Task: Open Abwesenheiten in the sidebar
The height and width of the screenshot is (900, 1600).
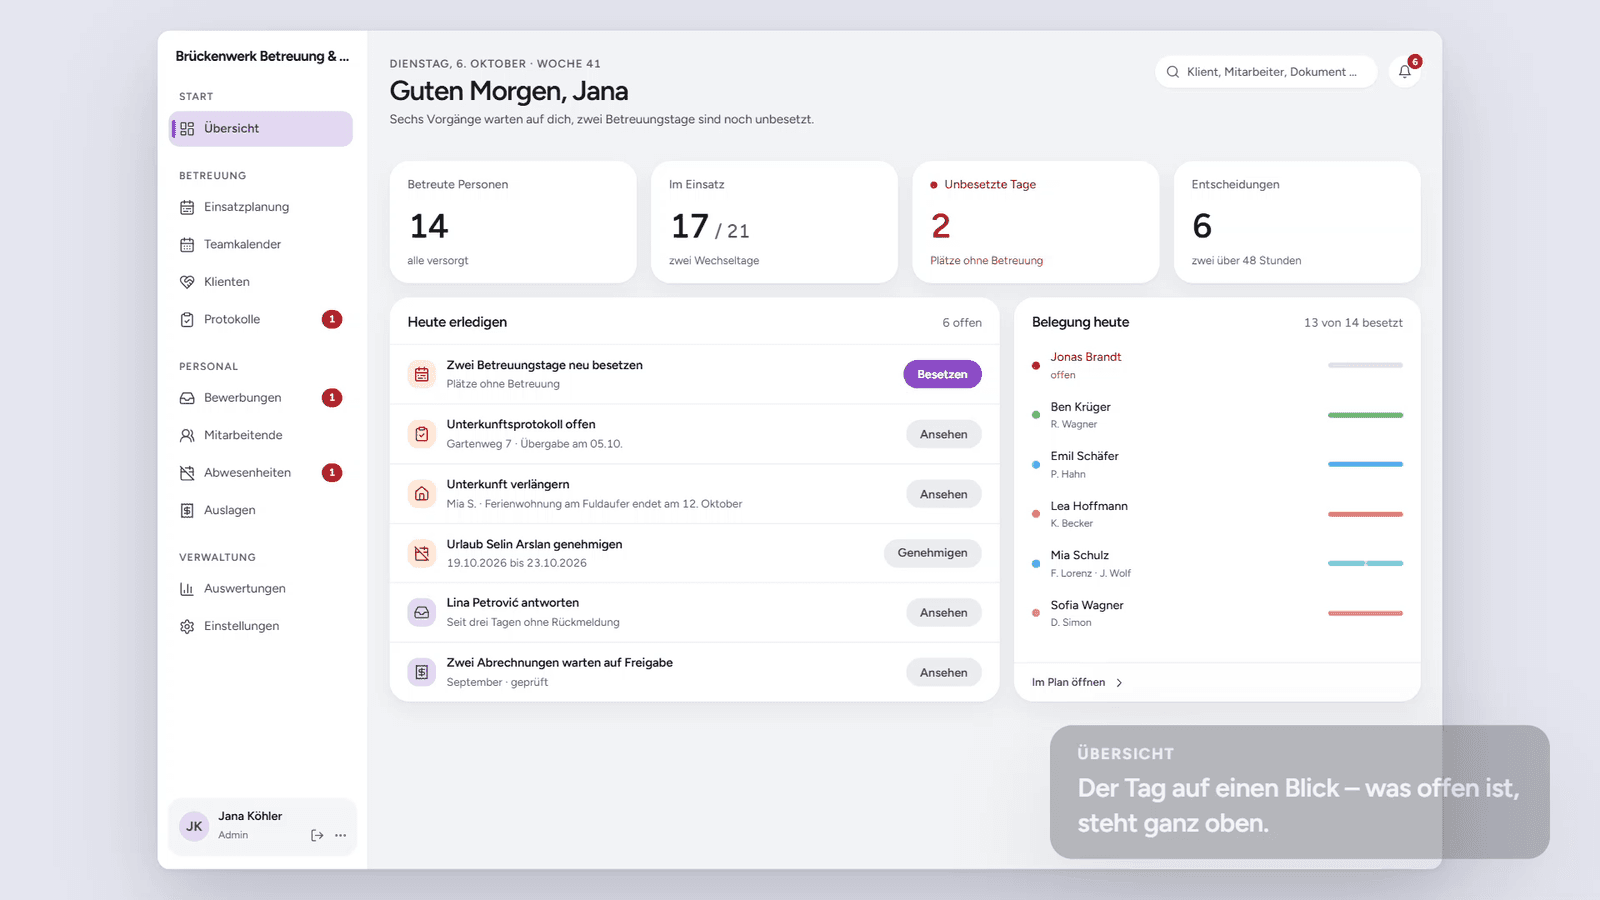Action: click(261, 472)
